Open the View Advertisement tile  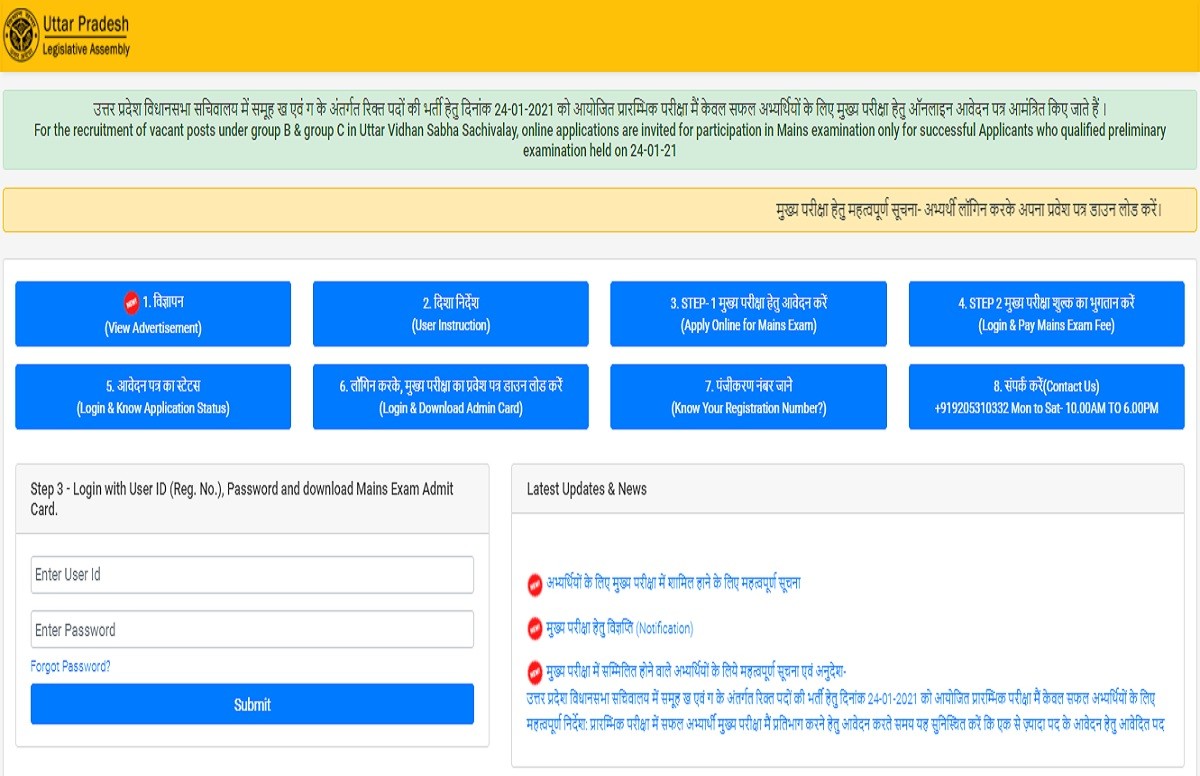coord(153,314)
